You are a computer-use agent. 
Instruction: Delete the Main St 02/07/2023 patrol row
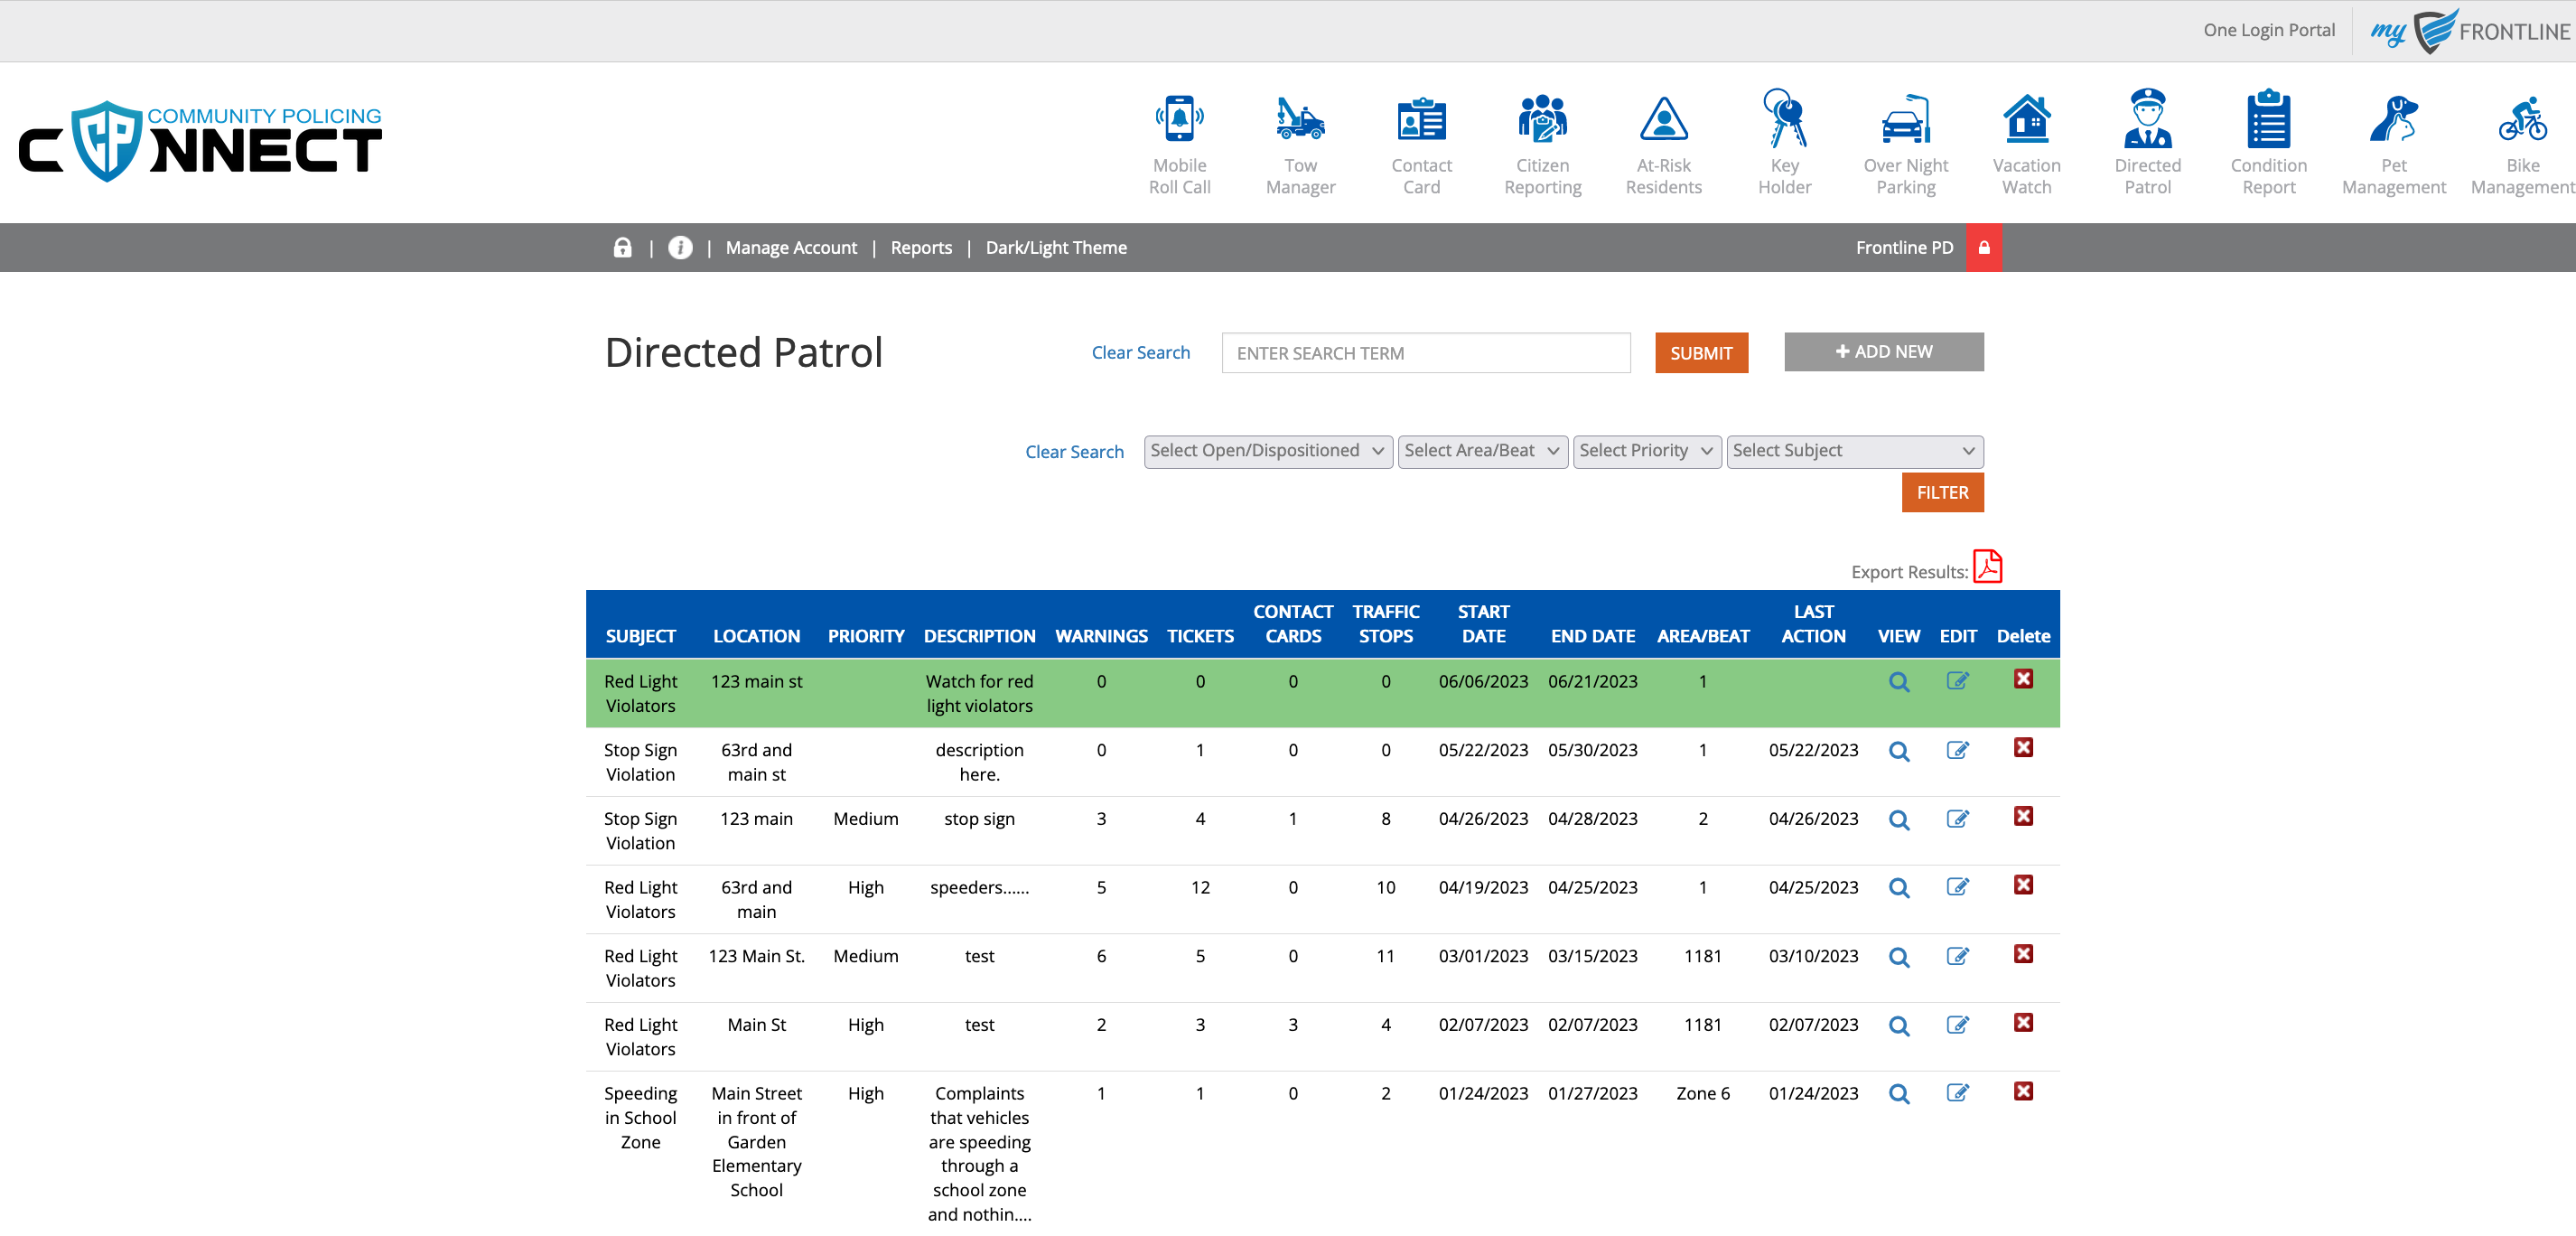pyautogui.click(x=2023, y=1023)
